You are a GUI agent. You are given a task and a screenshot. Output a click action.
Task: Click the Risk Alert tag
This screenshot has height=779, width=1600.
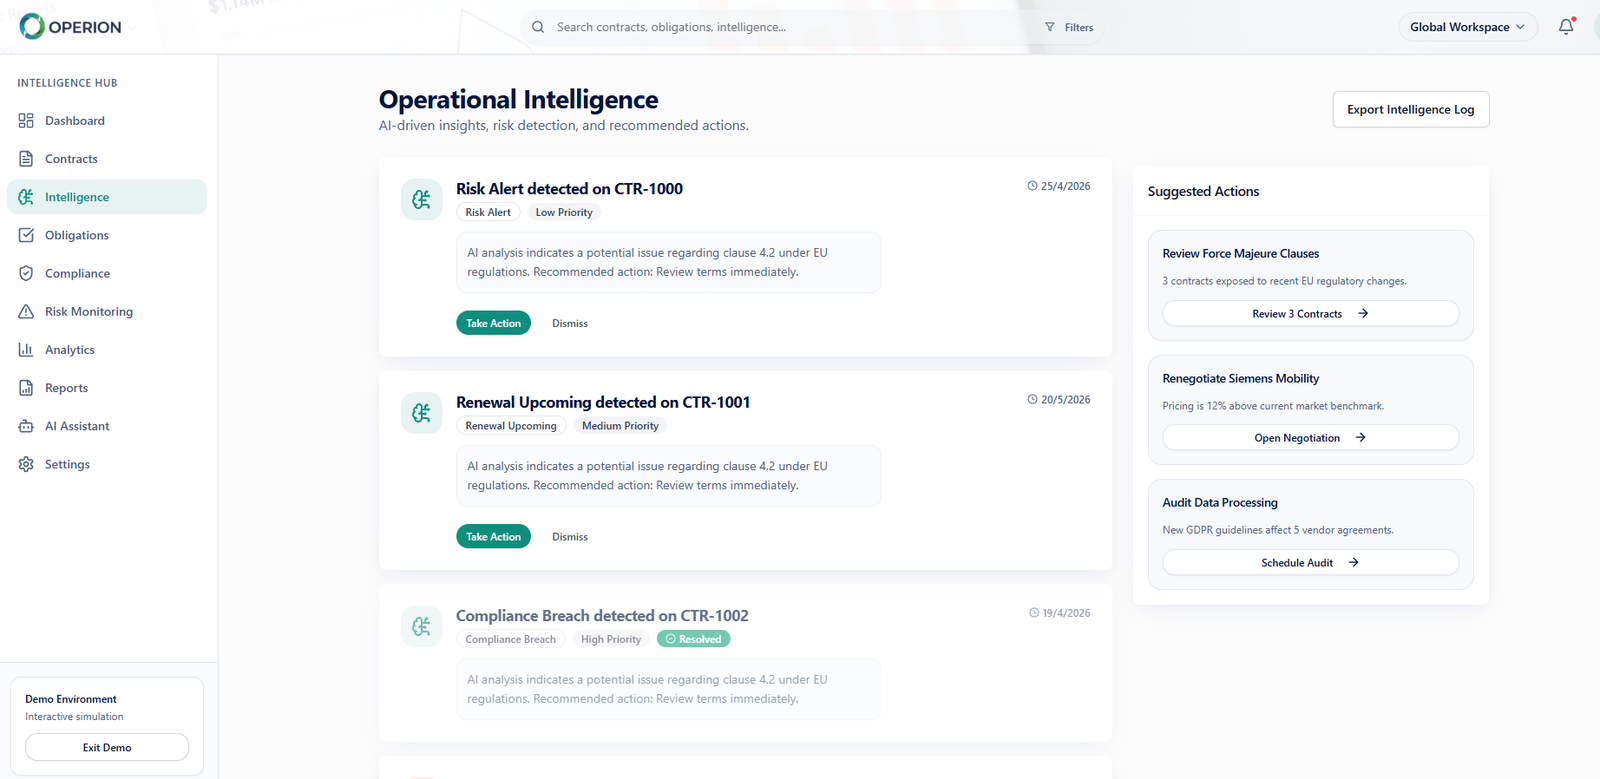(x=488, y=212)
